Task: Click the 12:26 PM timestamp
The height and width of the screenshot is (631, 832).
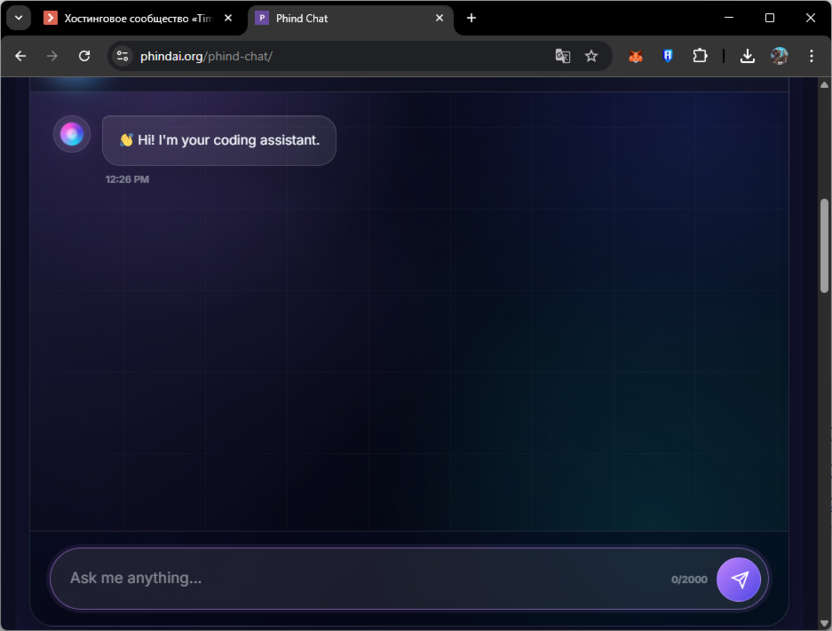Action: tap(127, 179)
